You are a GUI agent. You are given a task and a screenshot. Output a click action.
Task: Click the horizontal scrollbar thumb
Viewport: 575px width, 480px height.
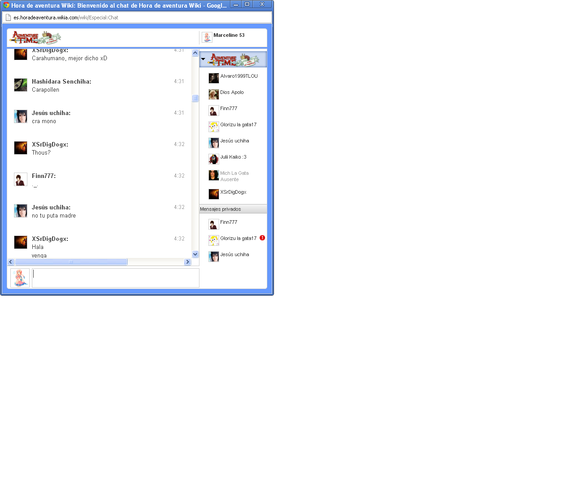(x=72, y=262)
